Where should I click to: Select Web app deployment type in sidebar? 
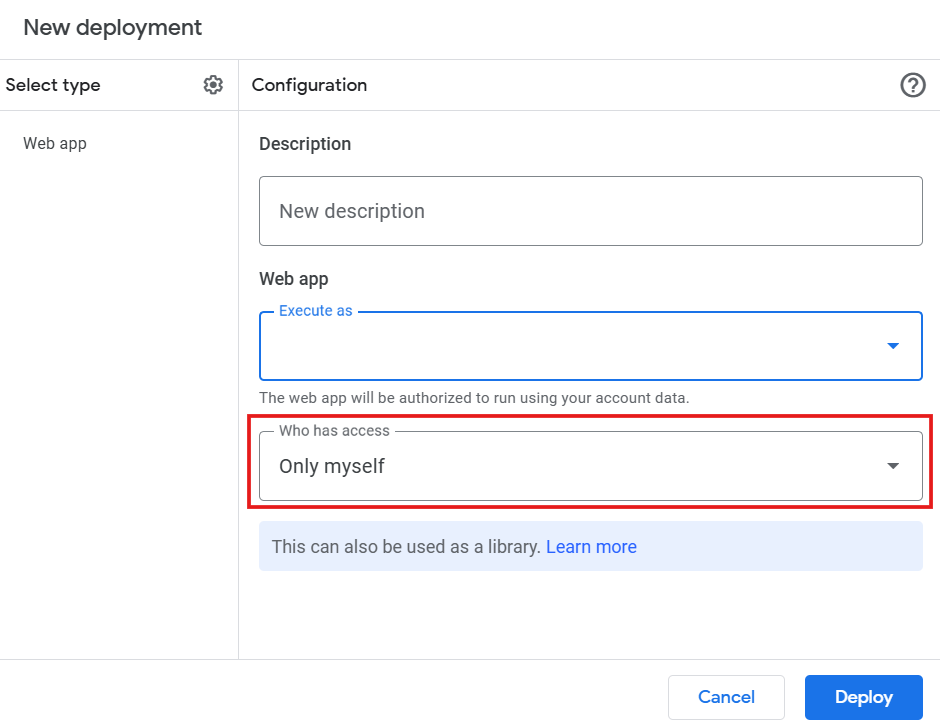(x=55, y=143)
